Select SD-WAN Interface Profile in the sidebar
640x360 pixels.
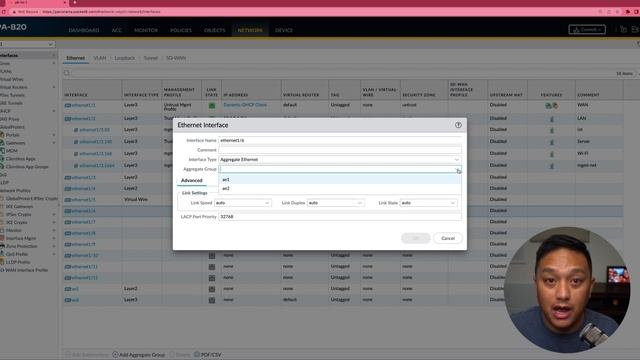[24, 270]
